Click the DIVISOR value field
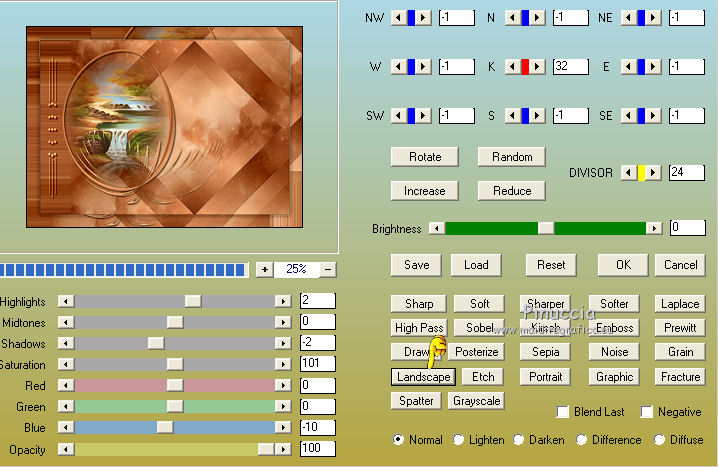The width and height of the screenshot is (718, 467). [x=686, y=173]
